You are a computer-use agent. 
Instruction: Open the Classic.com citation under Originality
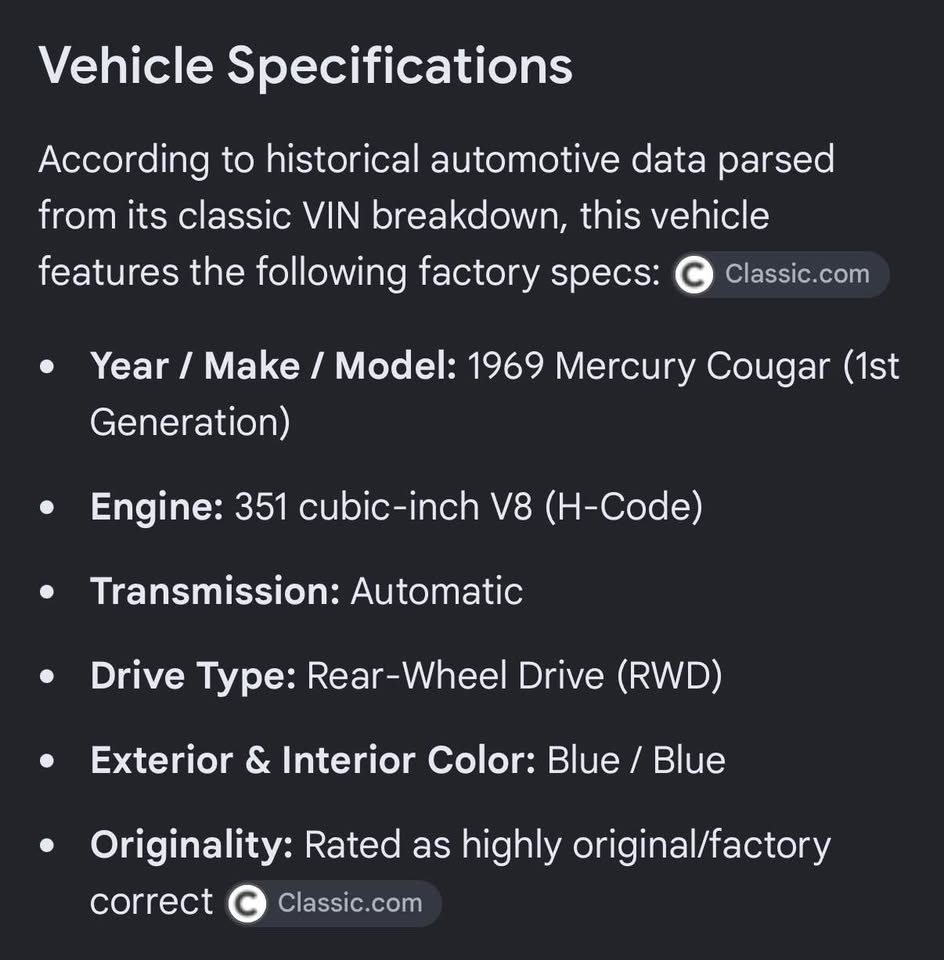pyautogui.click(x=333, y=903)
